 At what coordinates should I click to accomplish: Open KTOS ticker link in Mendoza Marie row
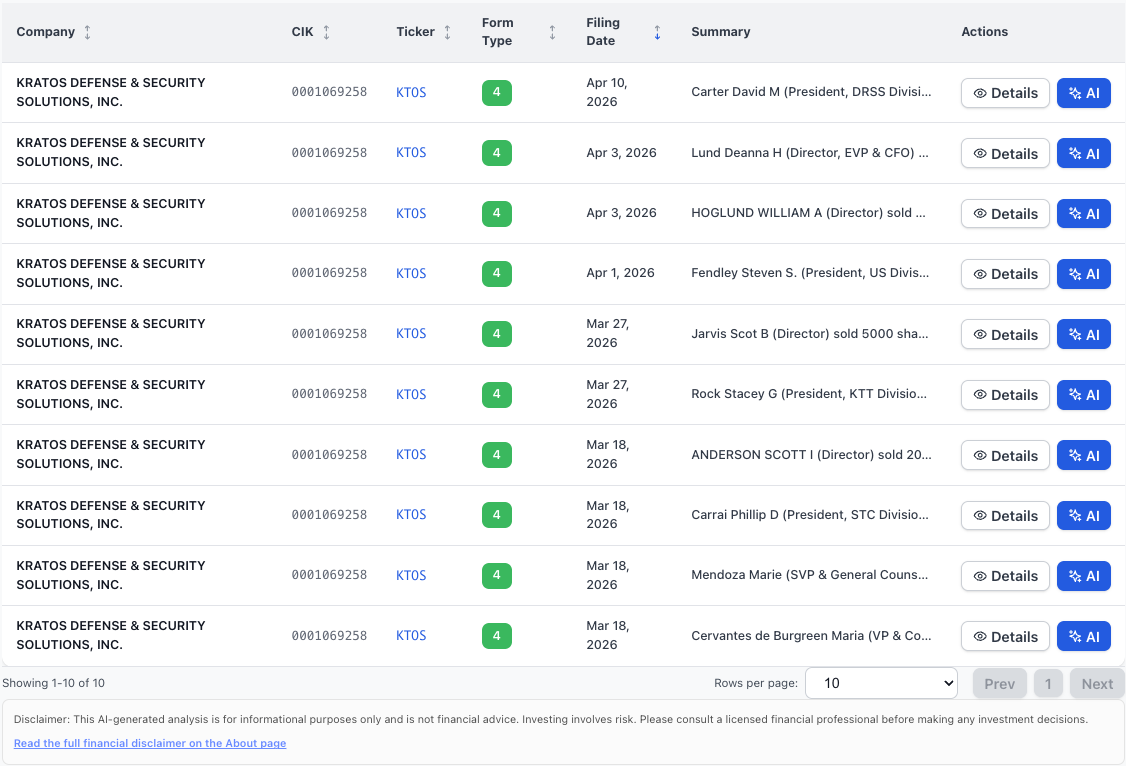(411, 575)
